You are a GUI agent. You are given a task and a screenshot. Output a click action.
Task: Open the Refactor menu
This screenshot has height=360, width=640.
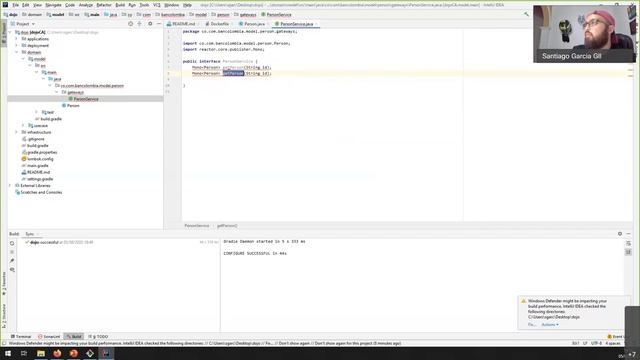coord(104,5)
